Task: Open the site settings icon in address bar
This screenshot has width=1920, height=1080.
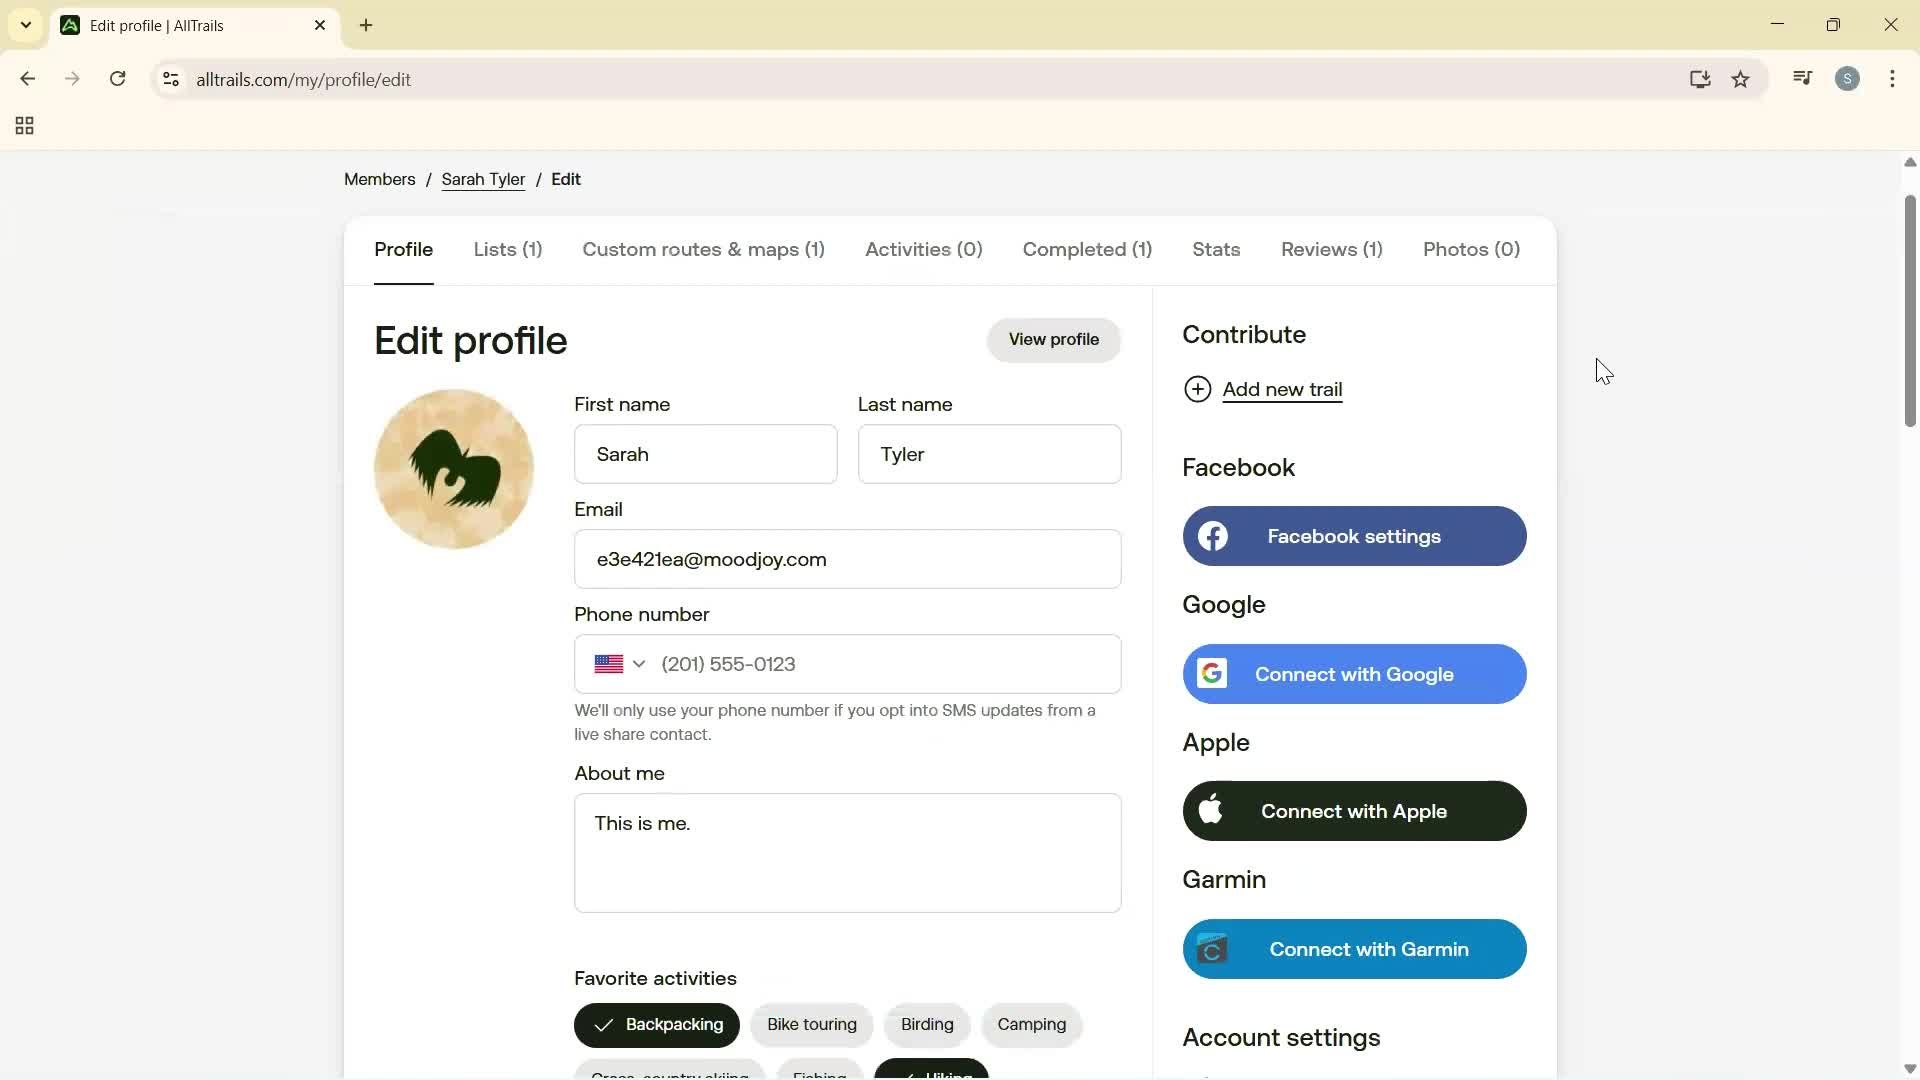Action: [170, 80]
